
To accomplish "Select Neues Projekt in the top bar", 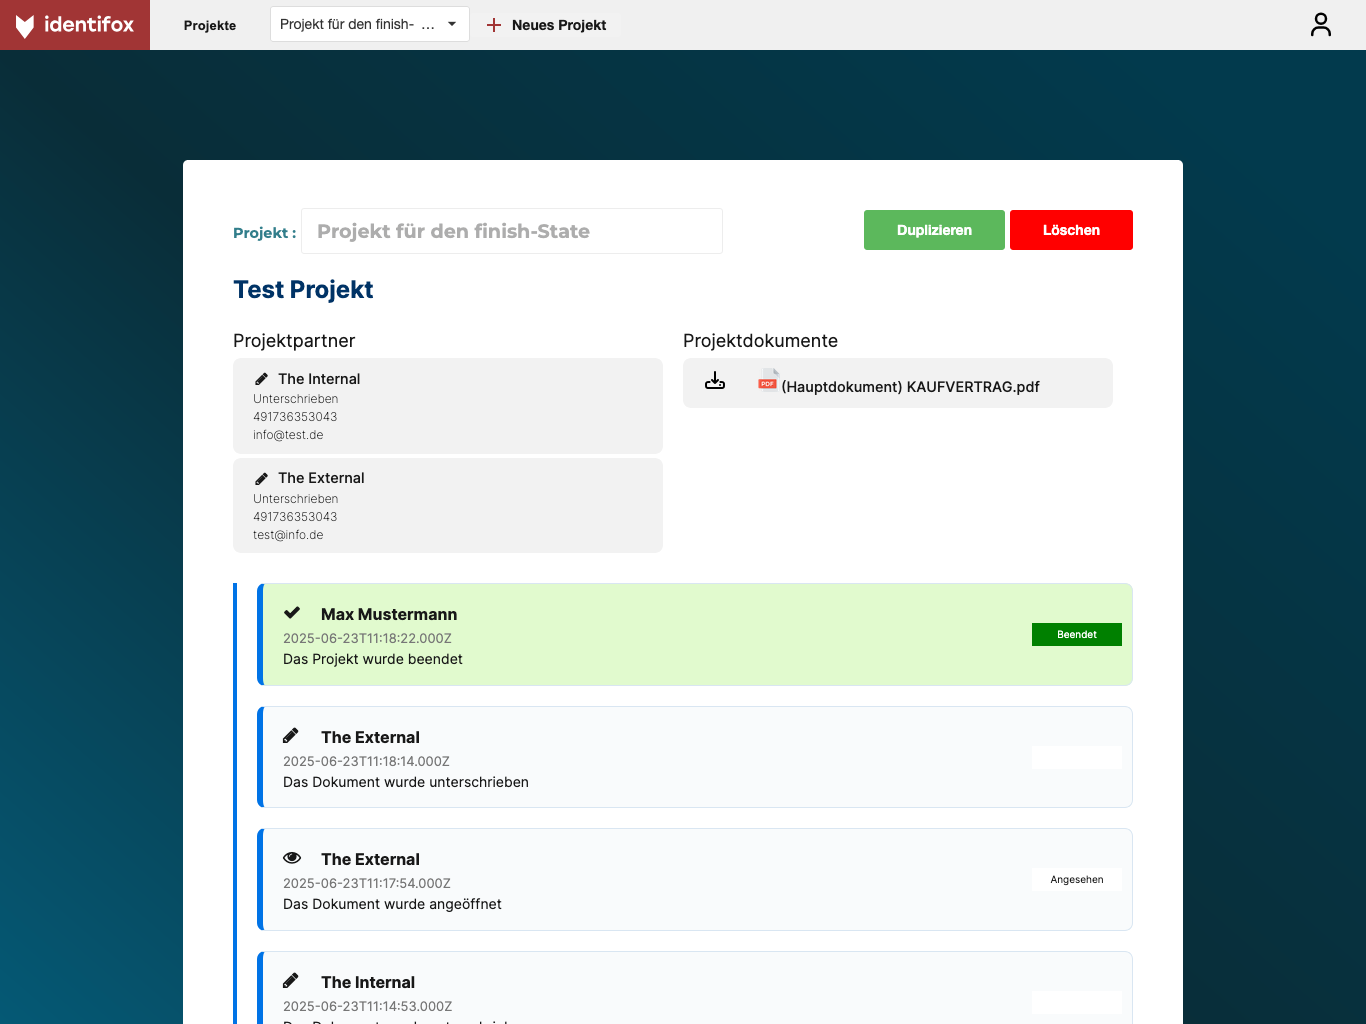I will pos(558,25).
